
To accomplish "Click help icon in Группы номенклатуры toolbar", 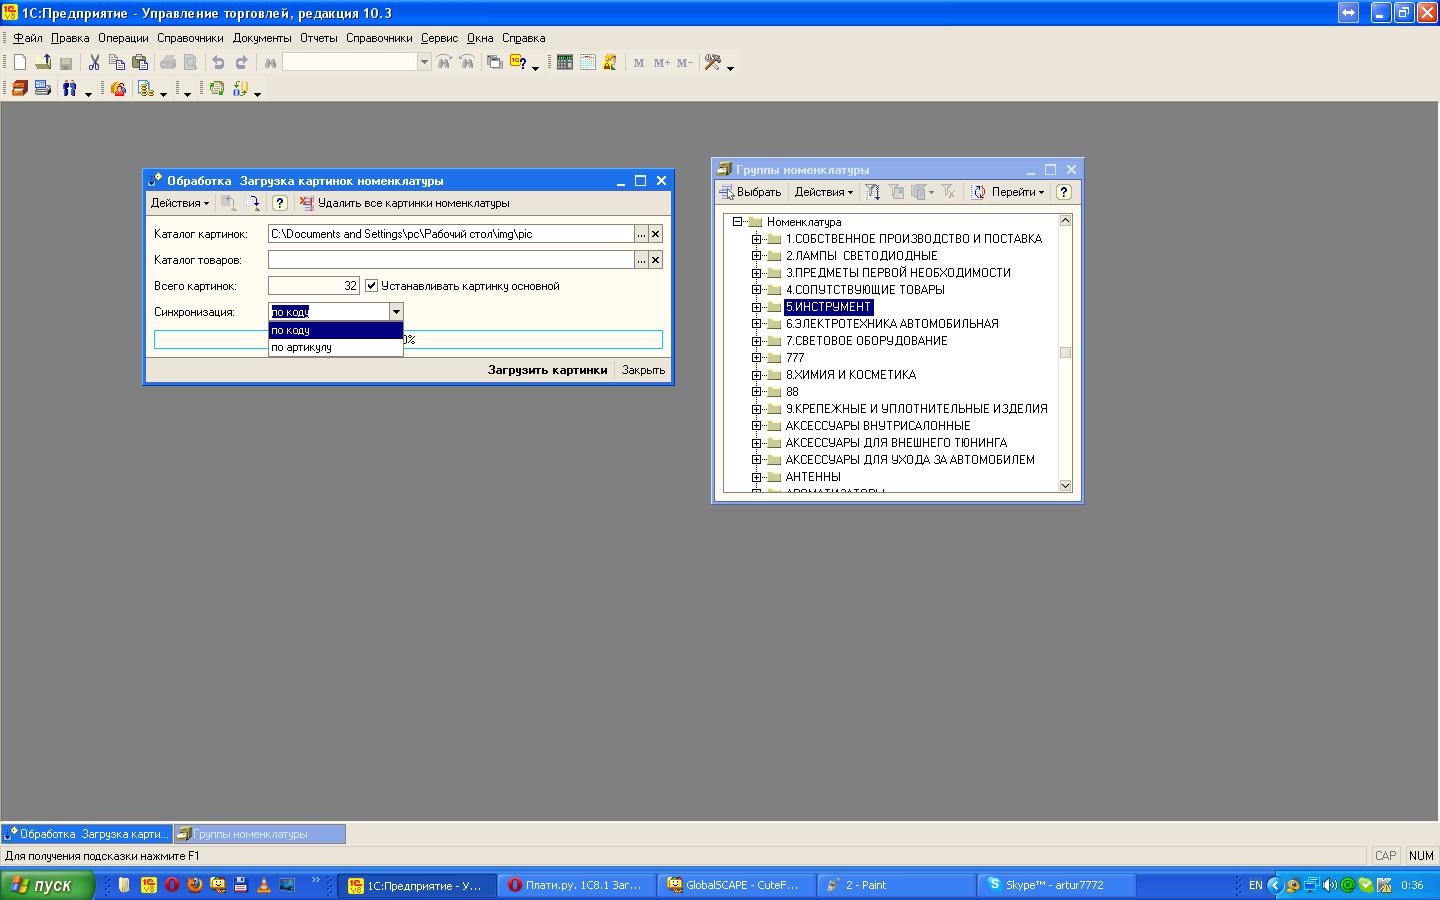I will point(1064,192).
